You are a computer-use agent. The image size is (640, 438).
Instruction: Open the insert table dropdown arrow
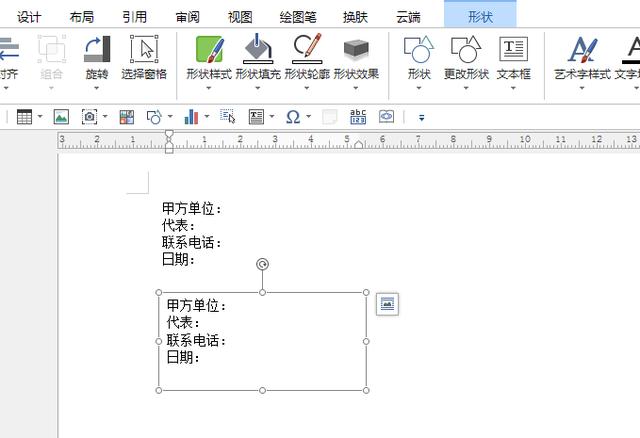tap(40, 117)
